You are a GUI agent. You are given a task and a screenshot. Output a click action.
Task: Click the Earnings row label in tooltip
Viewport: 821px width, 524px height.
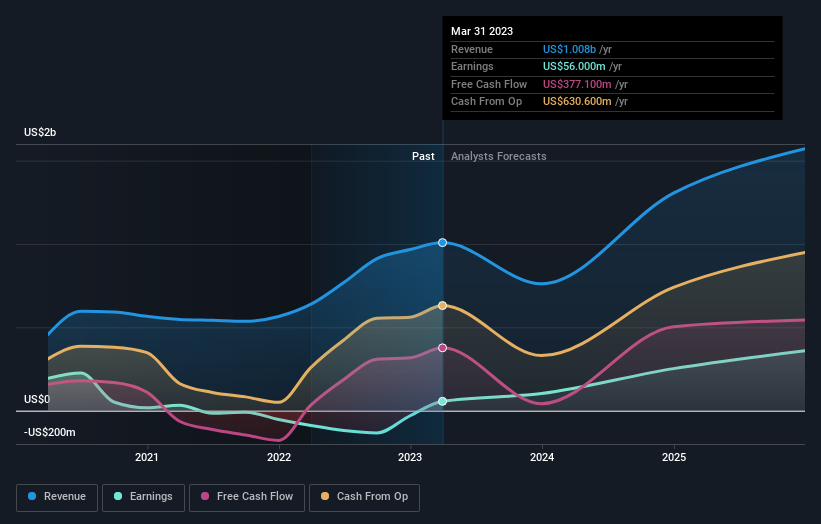[472, 66]
